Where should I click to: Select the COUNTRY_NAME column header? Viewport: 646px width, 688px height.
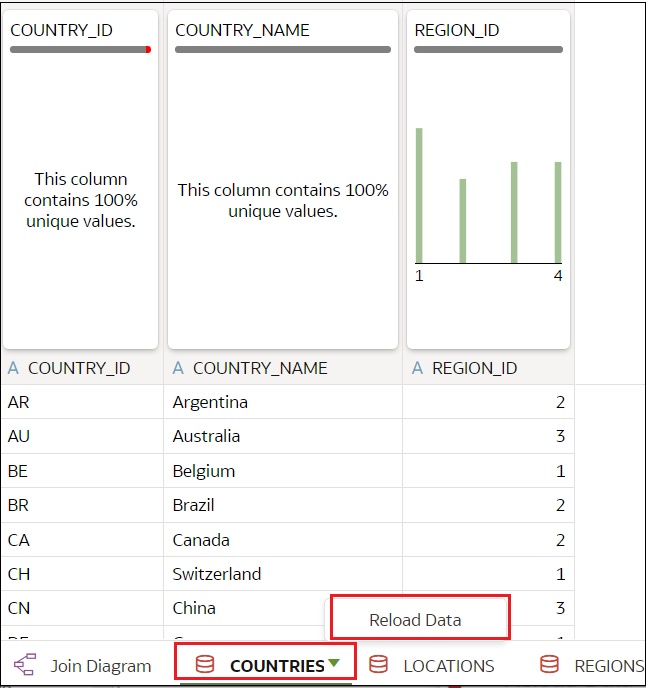tap(283, 368)
